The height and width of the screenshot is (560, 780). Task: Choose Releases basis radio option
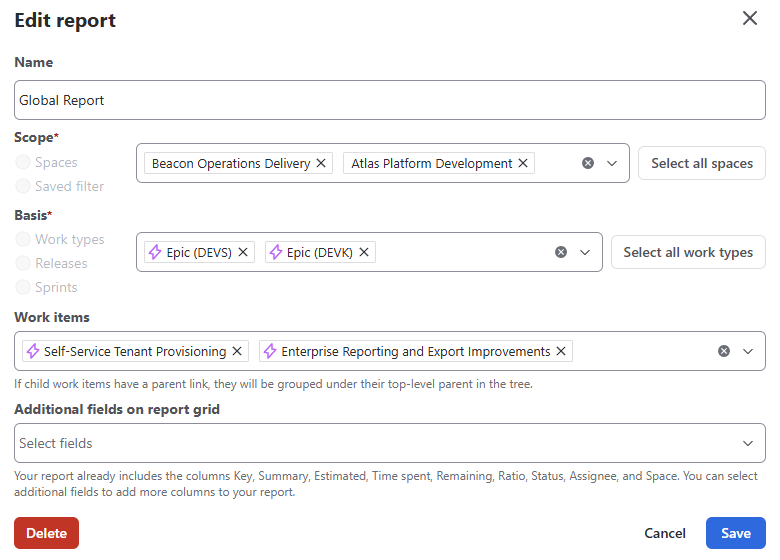point(23,263)
